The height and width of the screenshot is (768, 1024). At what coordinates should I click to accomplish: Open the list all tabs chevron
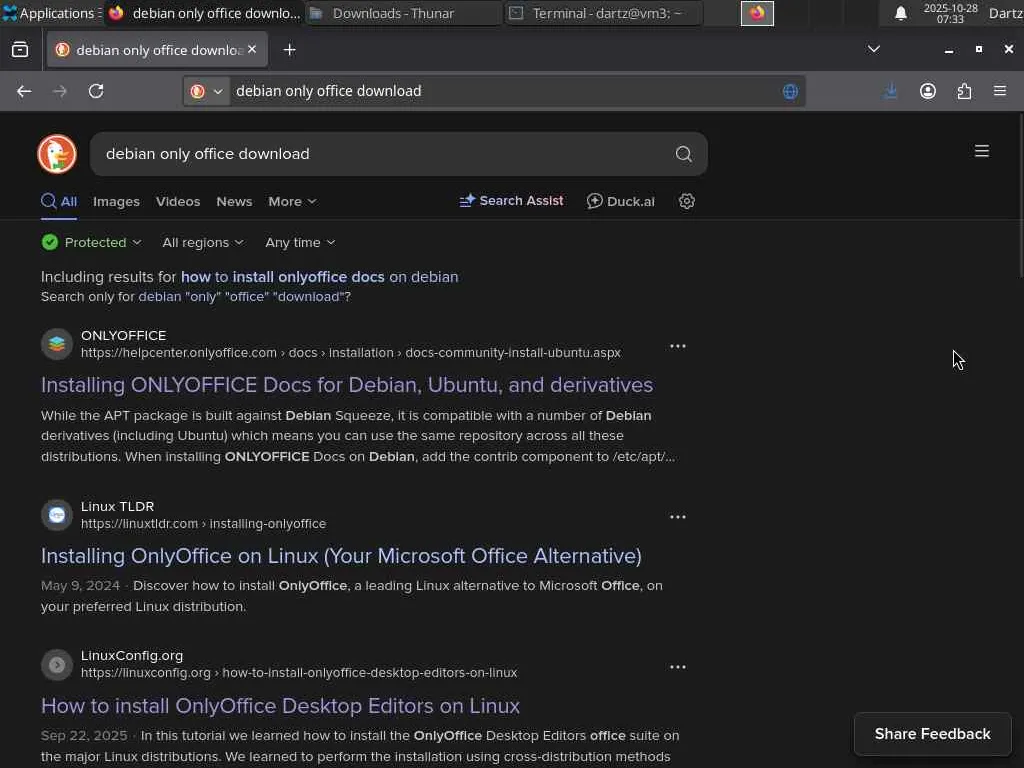click(x=873, y=50)
